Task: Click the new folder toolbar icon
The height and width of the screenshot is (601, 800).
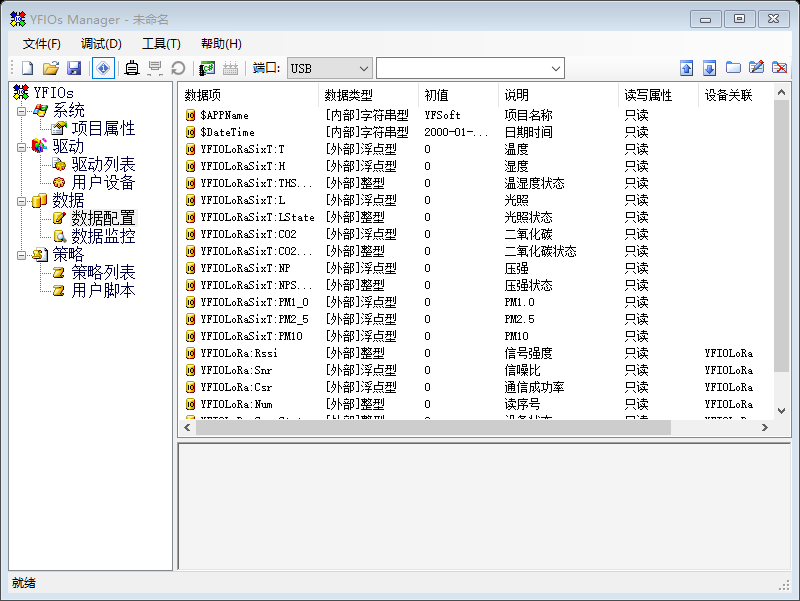Action: pos(733,67)
